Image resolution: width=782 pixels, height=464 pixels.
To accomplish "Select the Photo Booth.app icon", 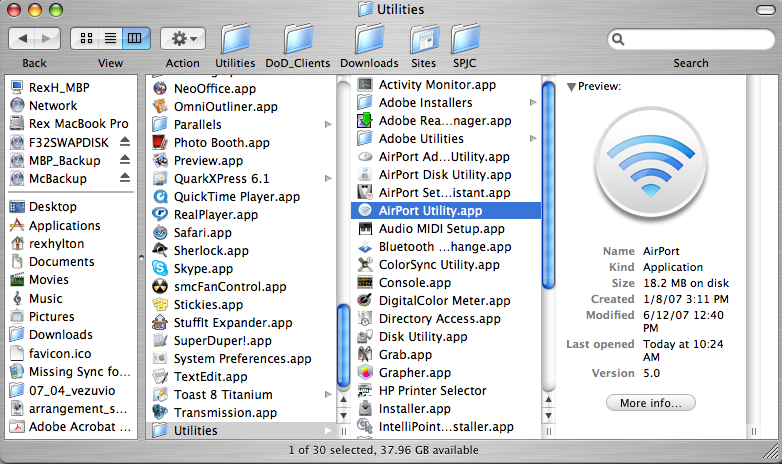I will [x=160, y=142].
